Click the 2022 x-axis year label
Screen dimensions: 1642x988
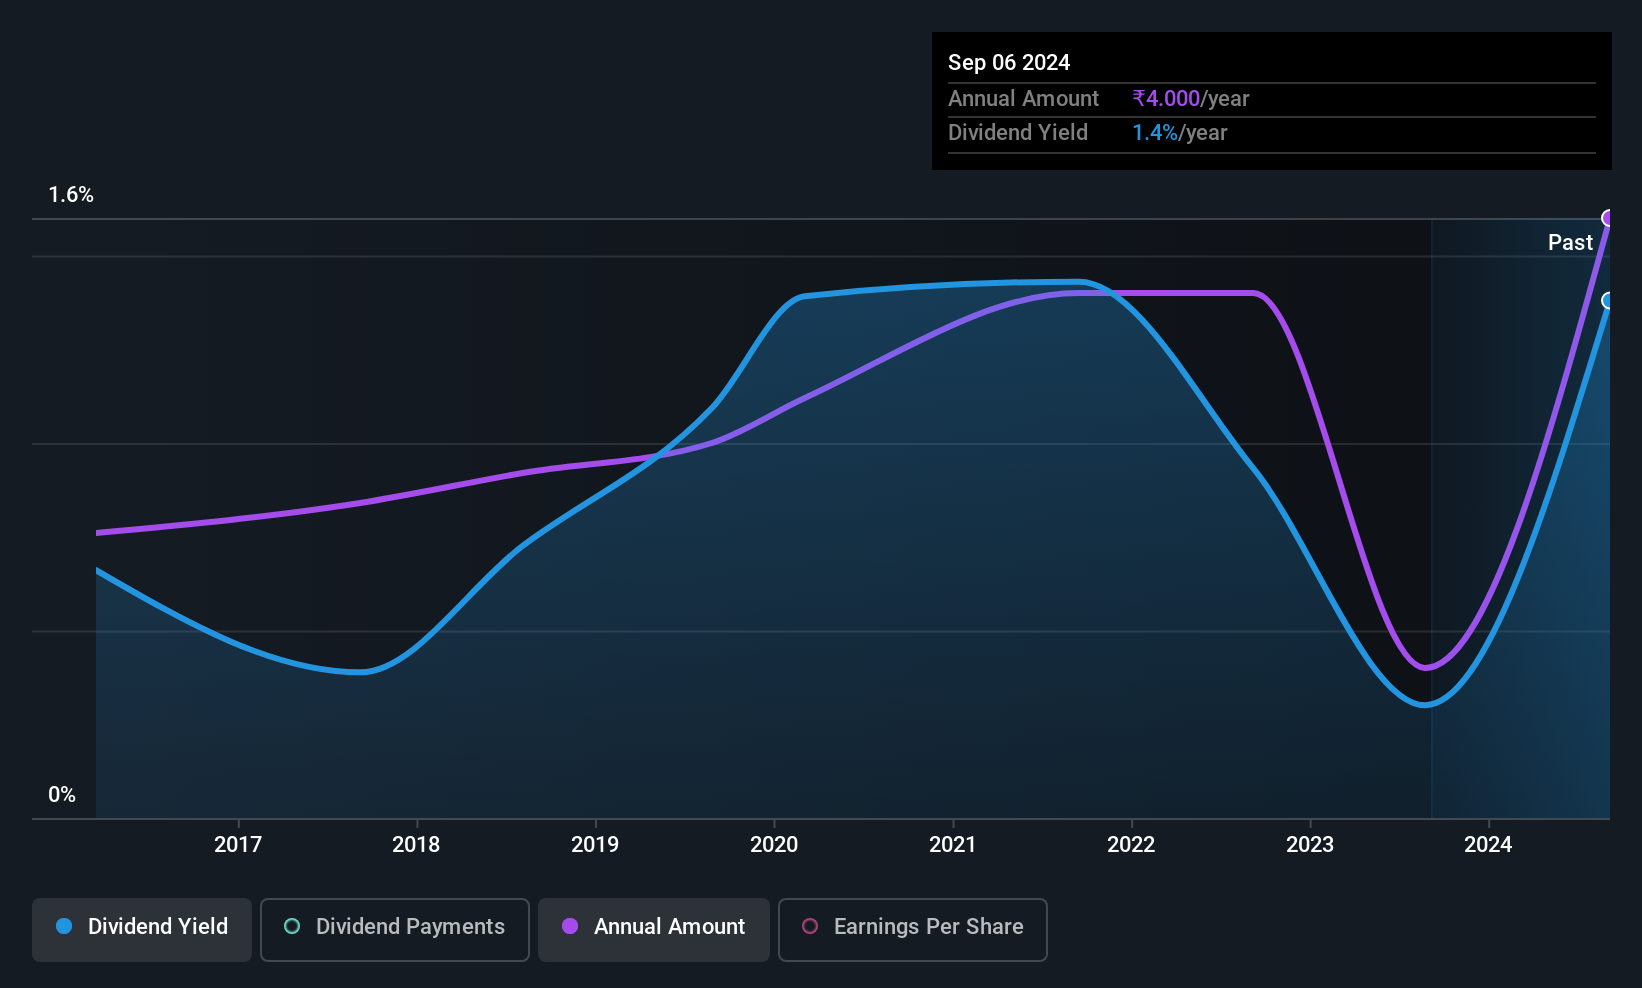pyautogui.click(x=1131, y=844)
